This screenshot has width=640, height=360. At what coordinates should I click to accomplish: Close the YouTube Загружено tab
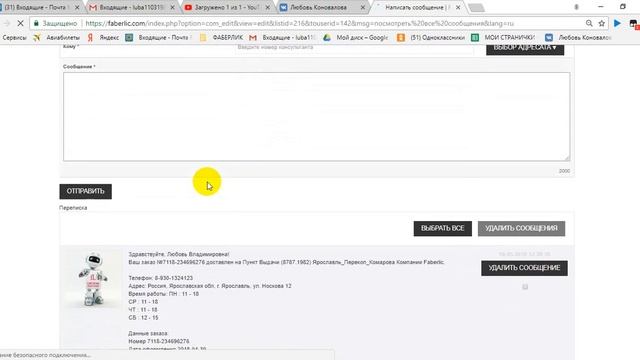click(x=268, y=7)
